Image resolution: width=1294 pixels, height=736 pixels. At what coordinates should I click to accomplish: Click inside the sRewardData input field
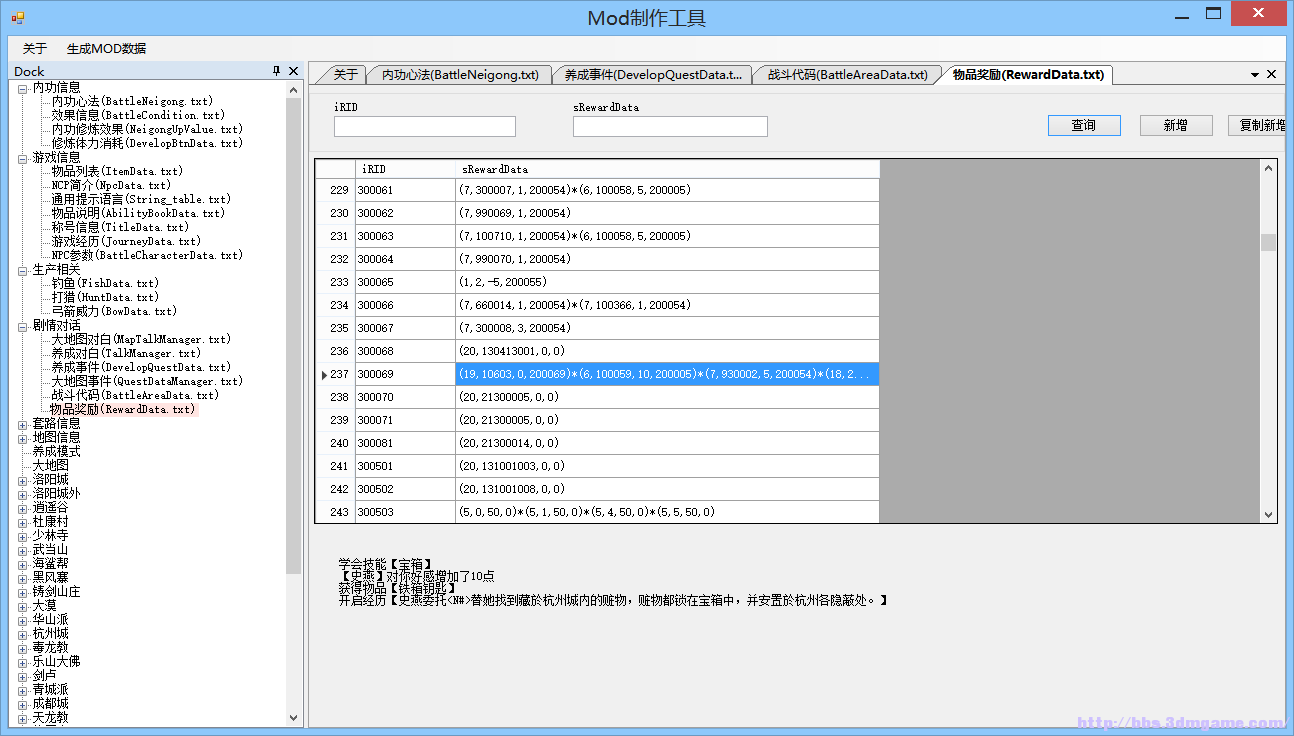click(670, 126)
